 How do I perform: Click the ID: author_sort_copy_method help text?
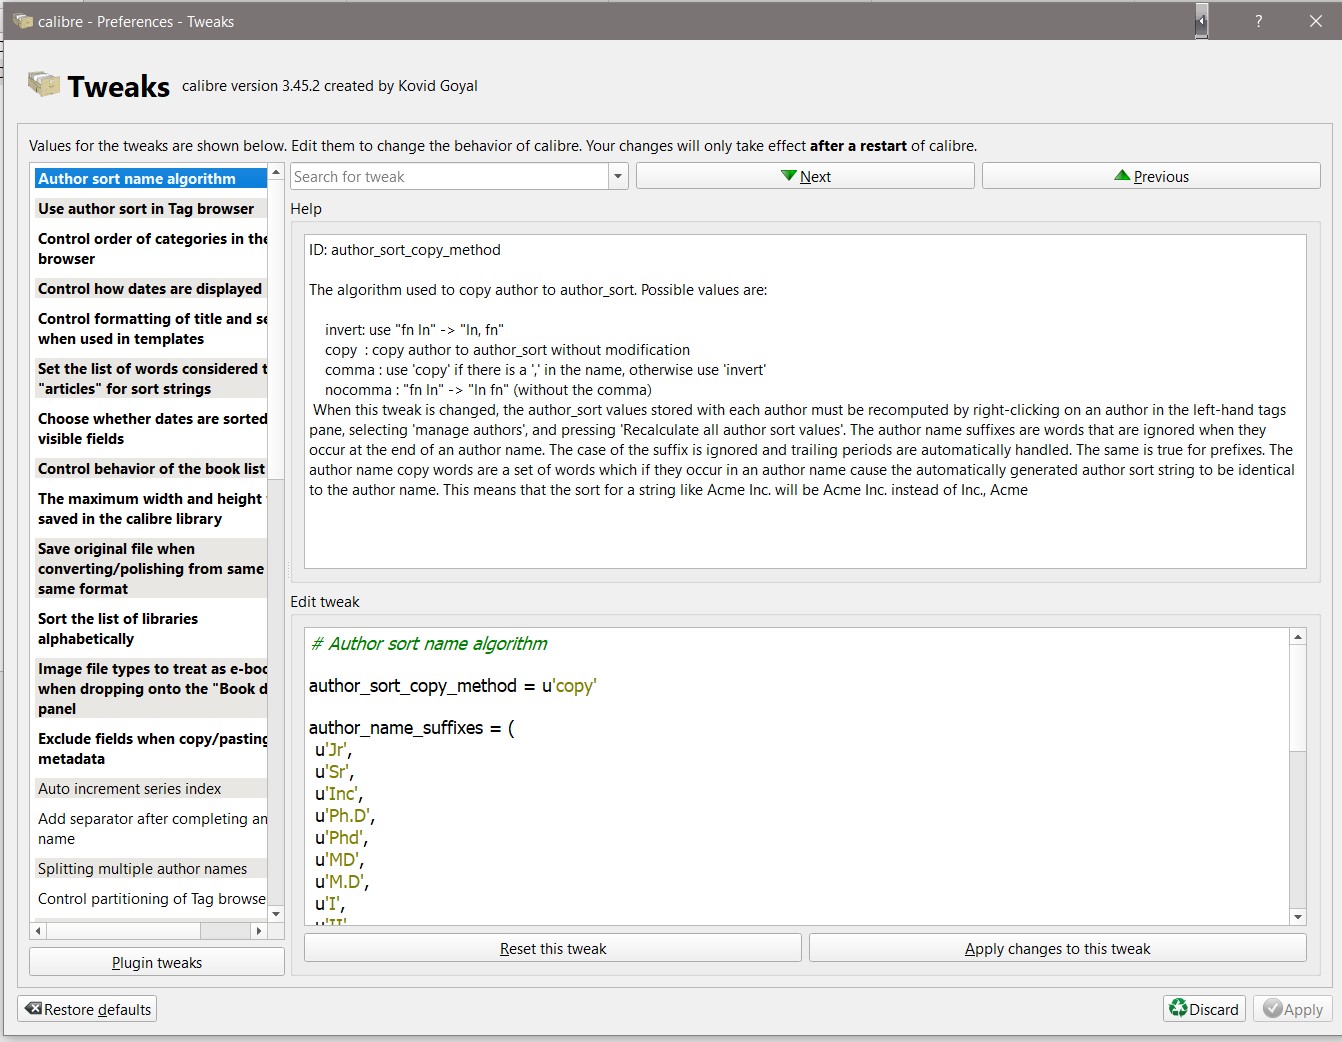[x=405, y=250]
